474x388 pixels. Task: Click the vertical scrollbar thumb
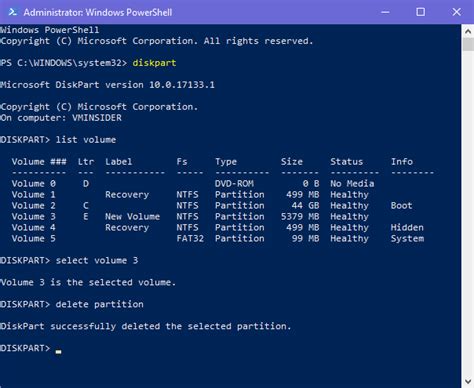[x=468, y=44]
